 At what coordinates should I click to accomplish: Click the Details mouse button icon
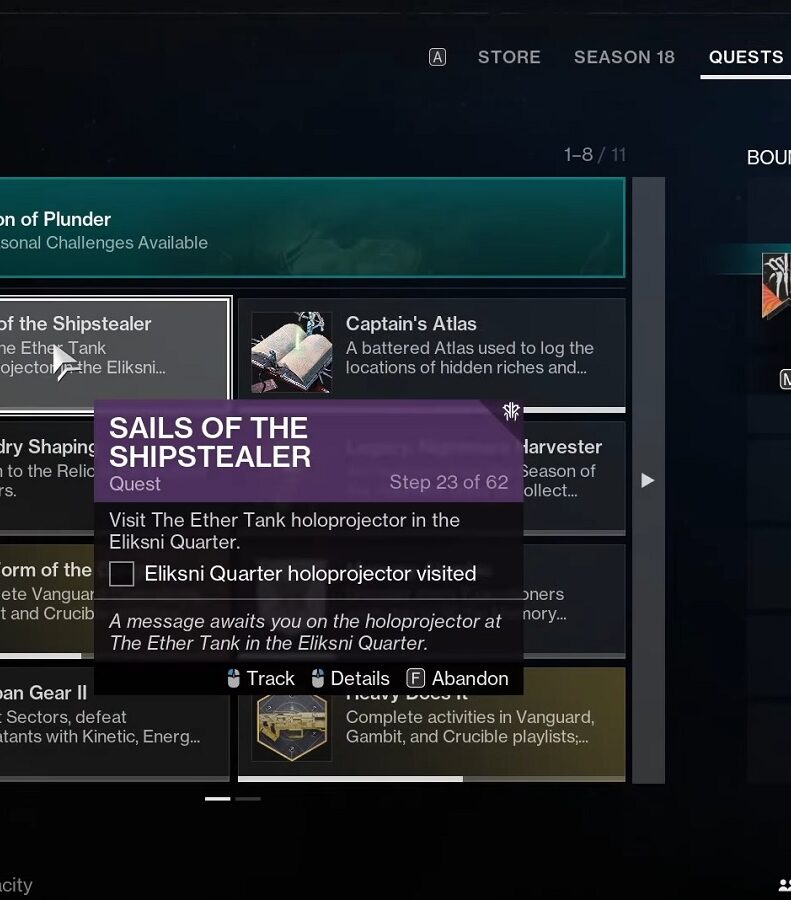click(x=317, y=678)
